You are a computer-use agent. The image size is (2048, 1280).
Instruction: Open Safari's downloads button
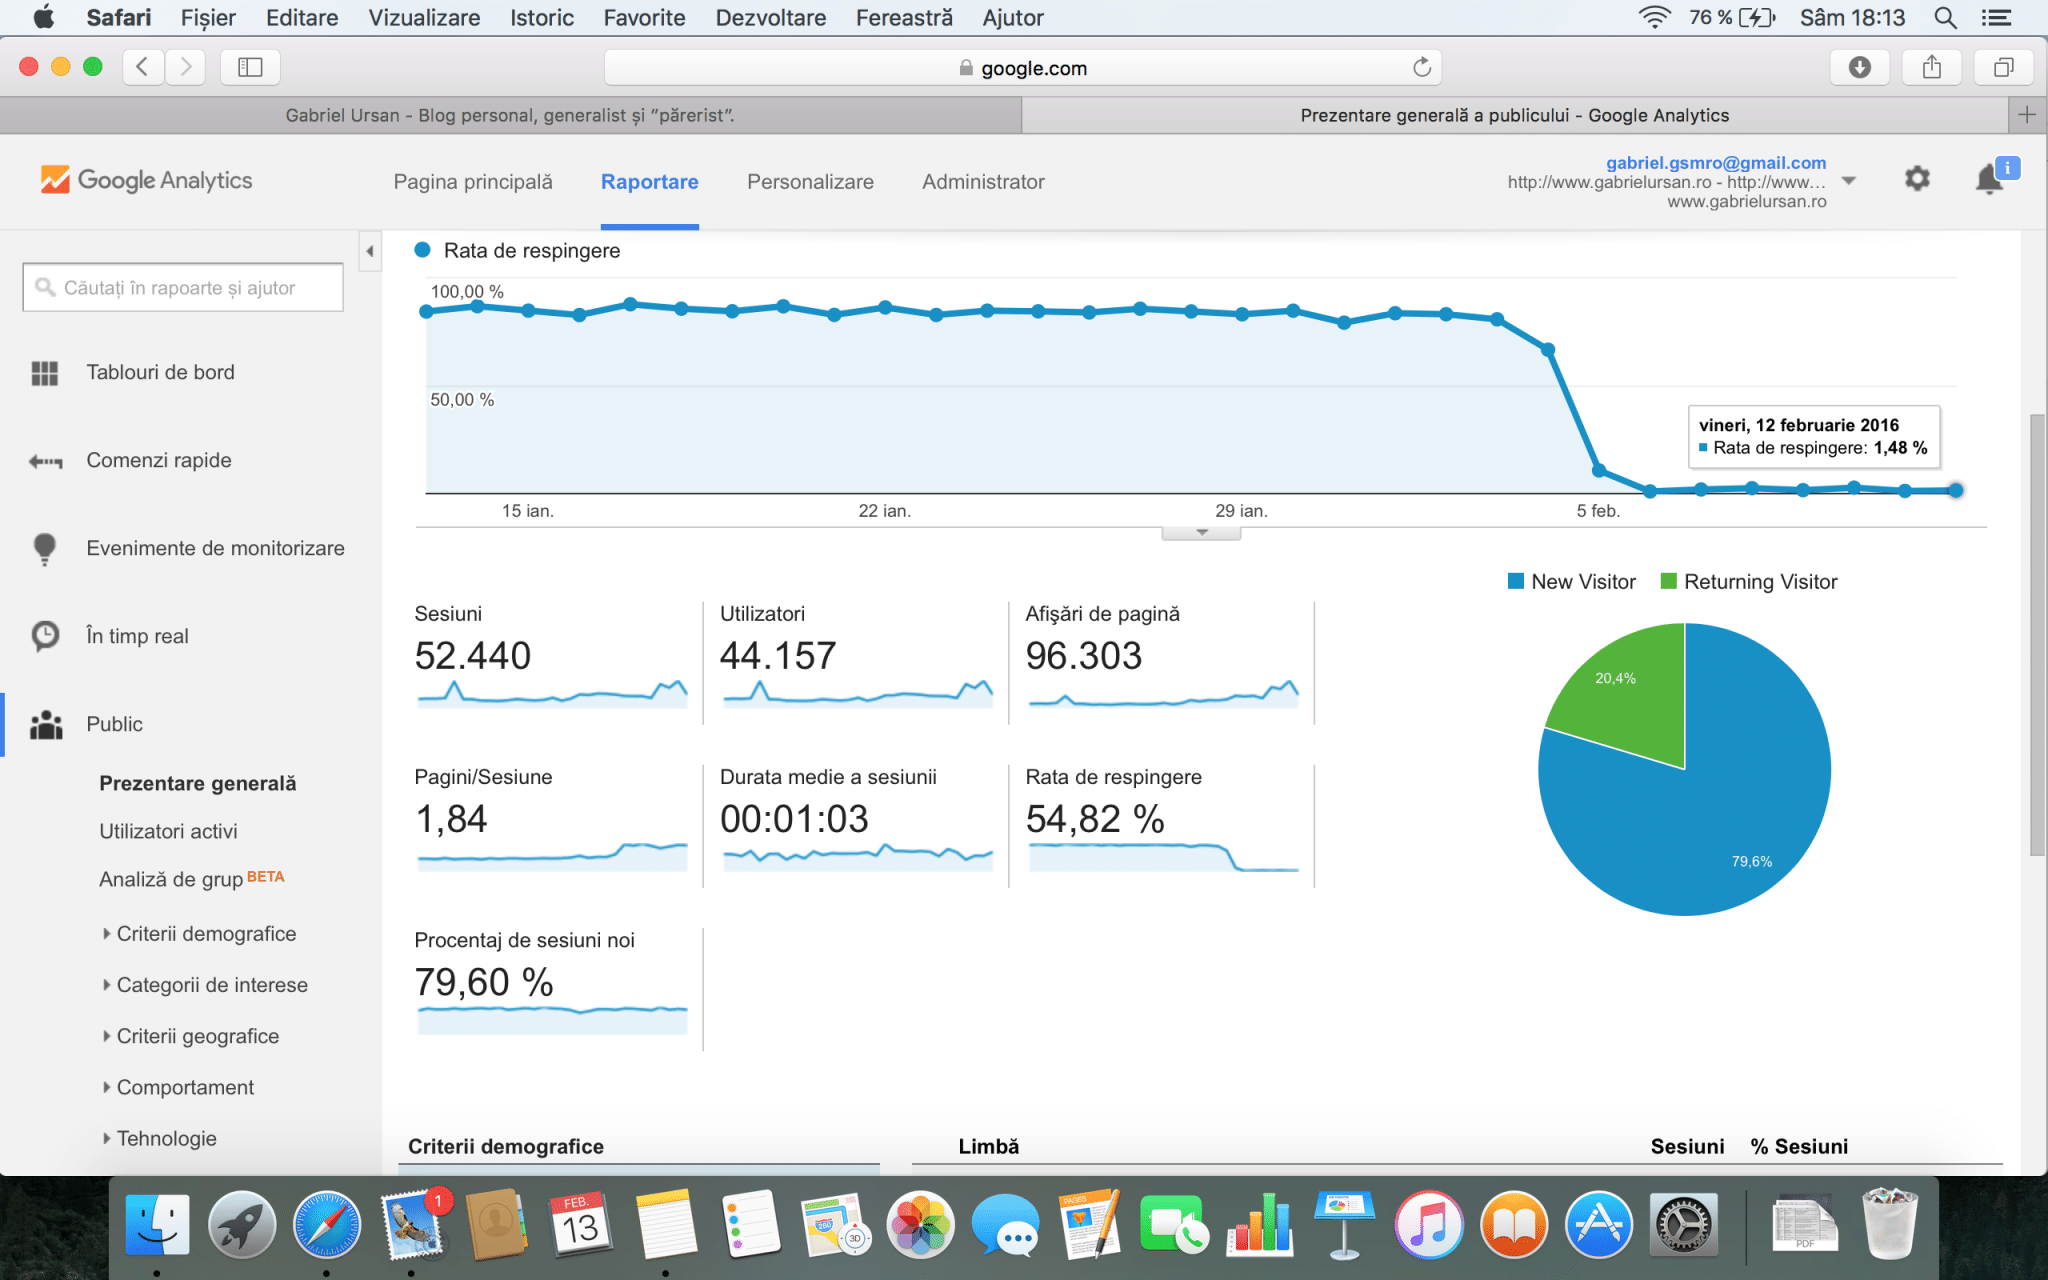click(1860, 67)
